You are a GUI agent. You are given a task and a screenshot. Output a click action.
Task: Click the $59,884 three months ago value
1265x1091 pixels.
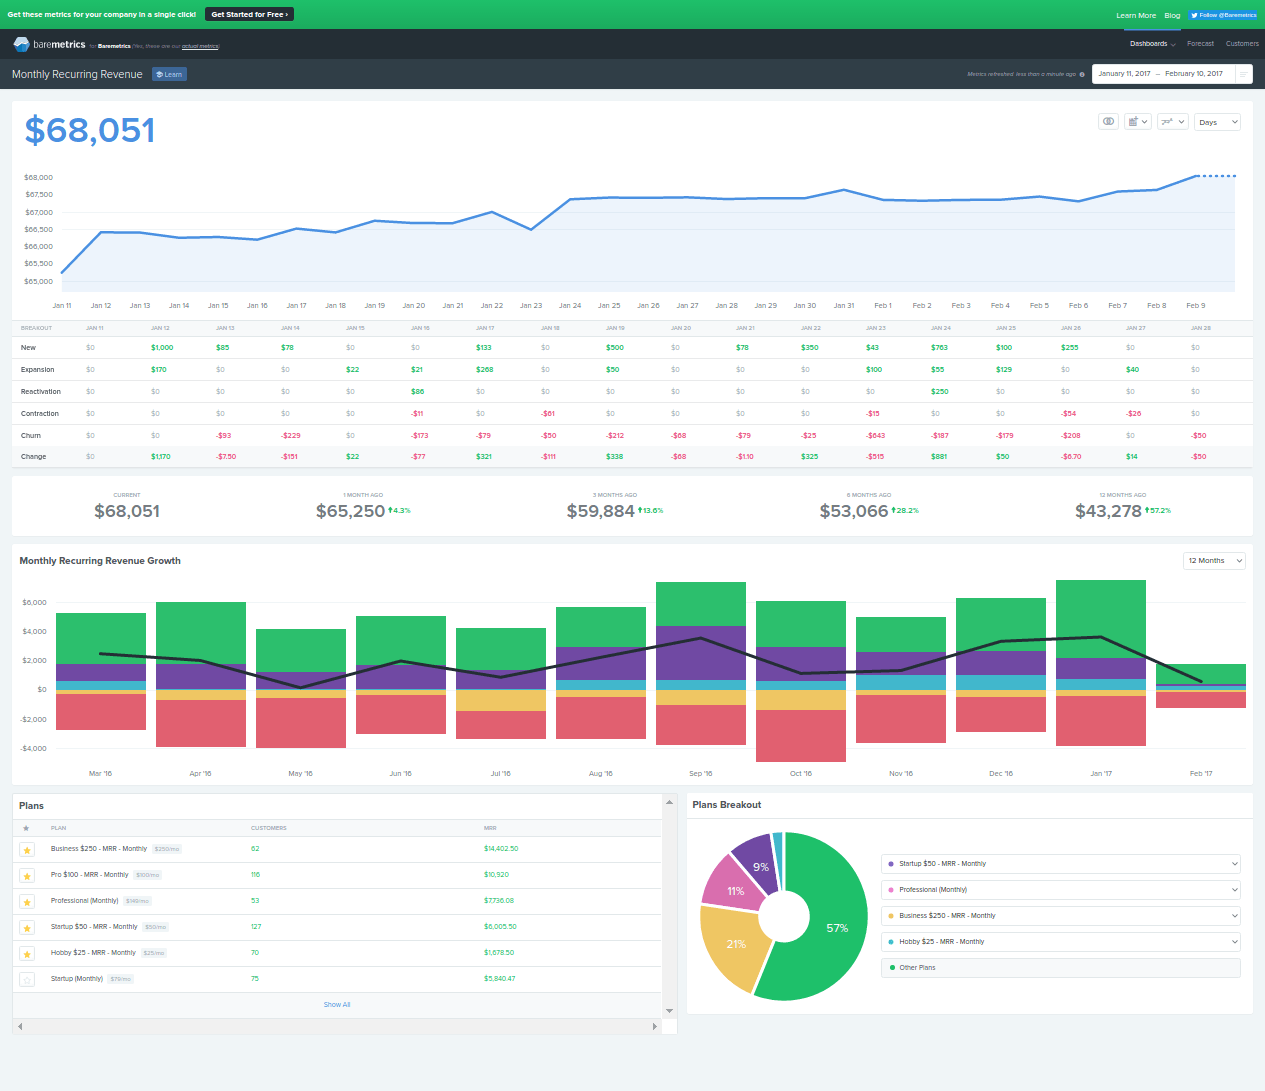point(601,511)
